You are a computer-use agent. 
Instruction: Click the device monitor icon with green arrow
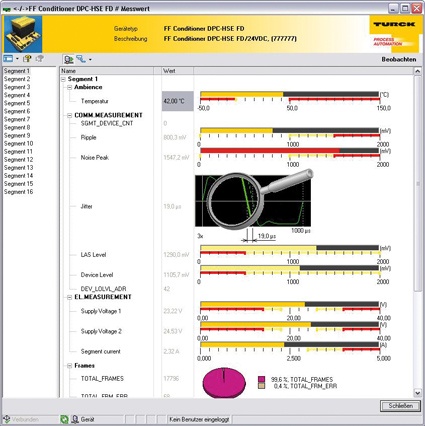click(69, 59)
